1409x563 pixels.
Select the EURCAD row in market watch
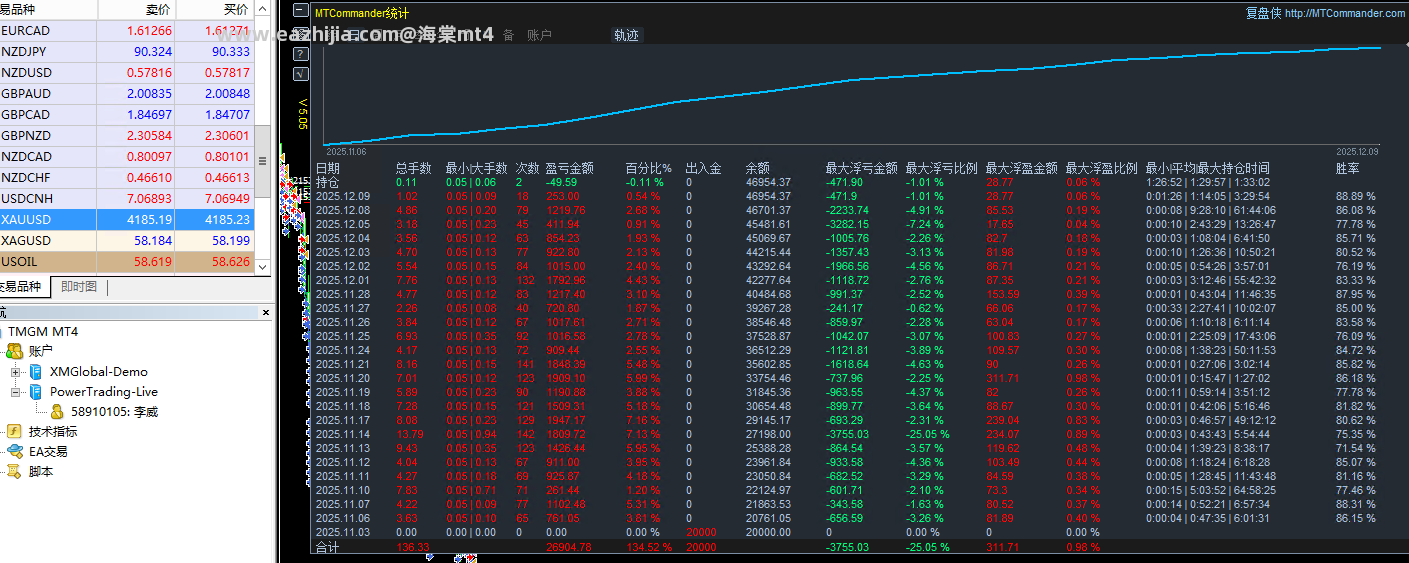[127, 31]
